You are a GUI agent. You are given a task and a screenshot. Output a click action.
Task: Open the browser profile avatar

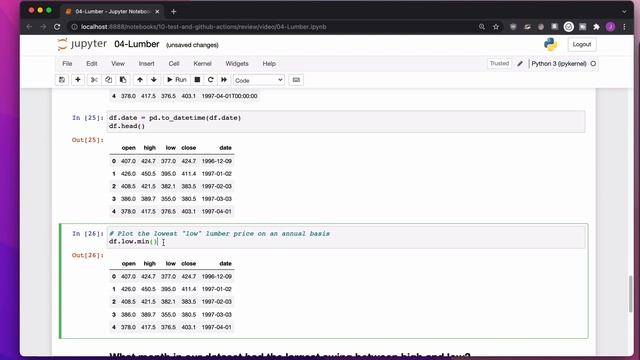pos(611,27)
